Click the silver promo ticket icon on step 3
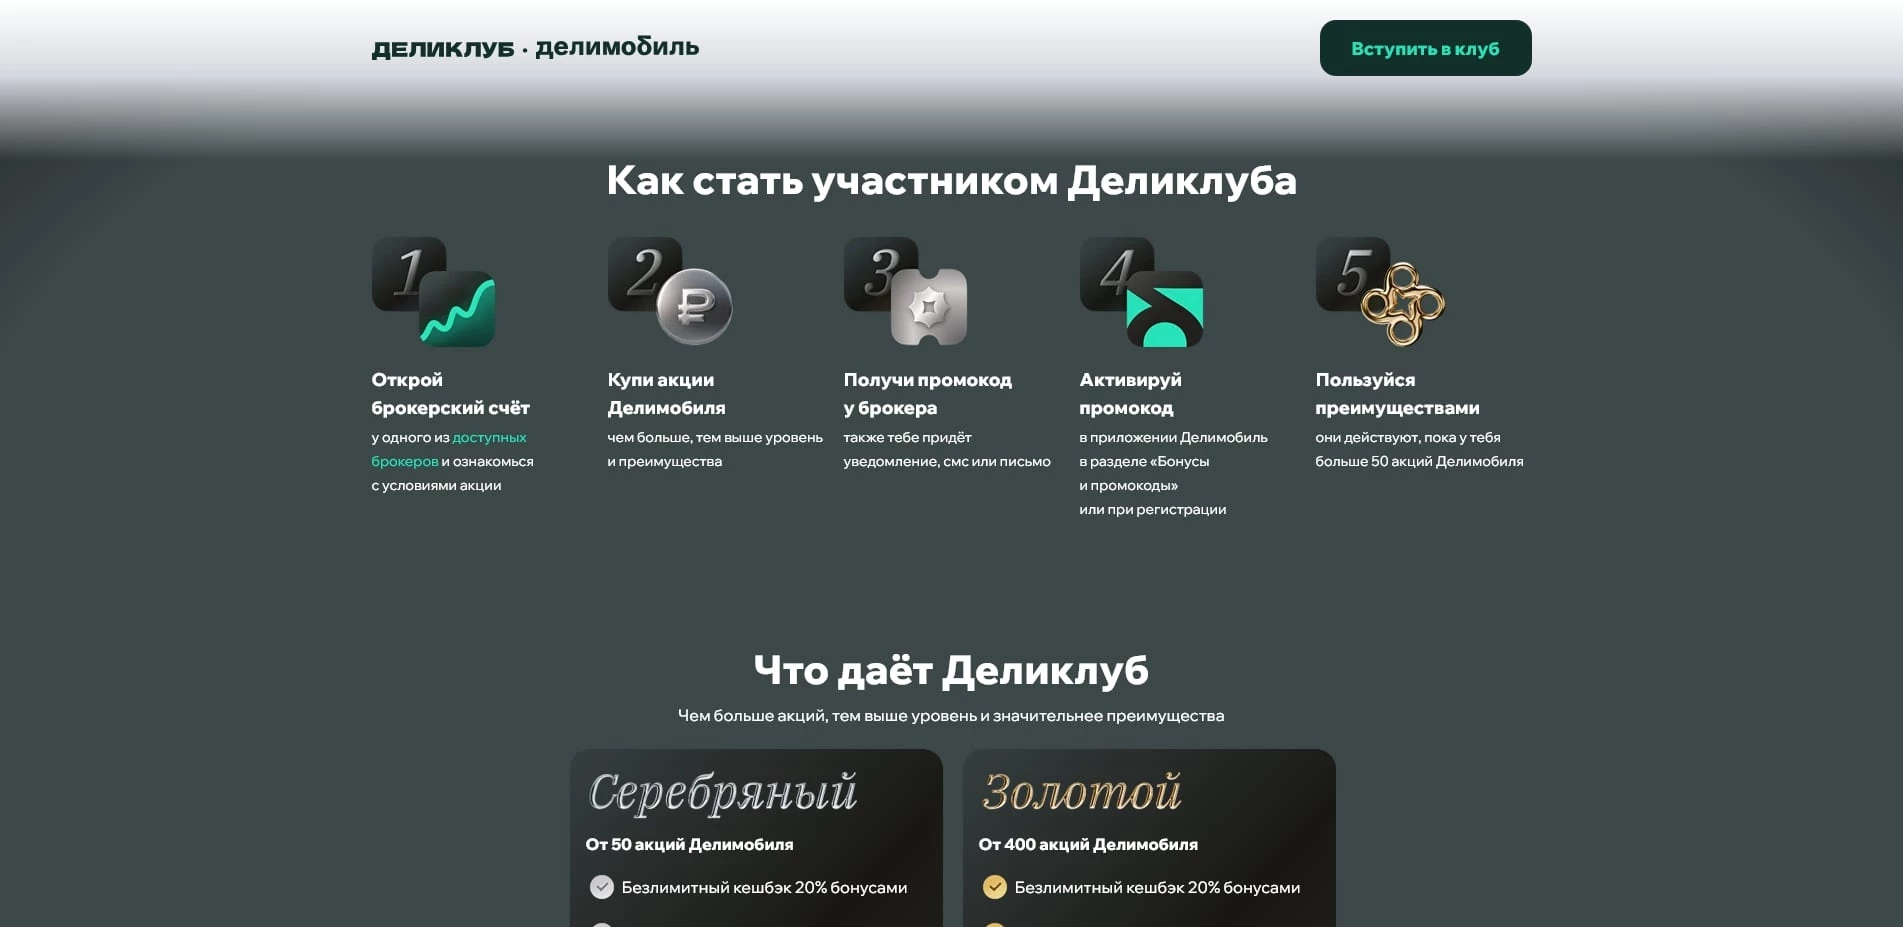1903x927 pixels. coord(931,306)
